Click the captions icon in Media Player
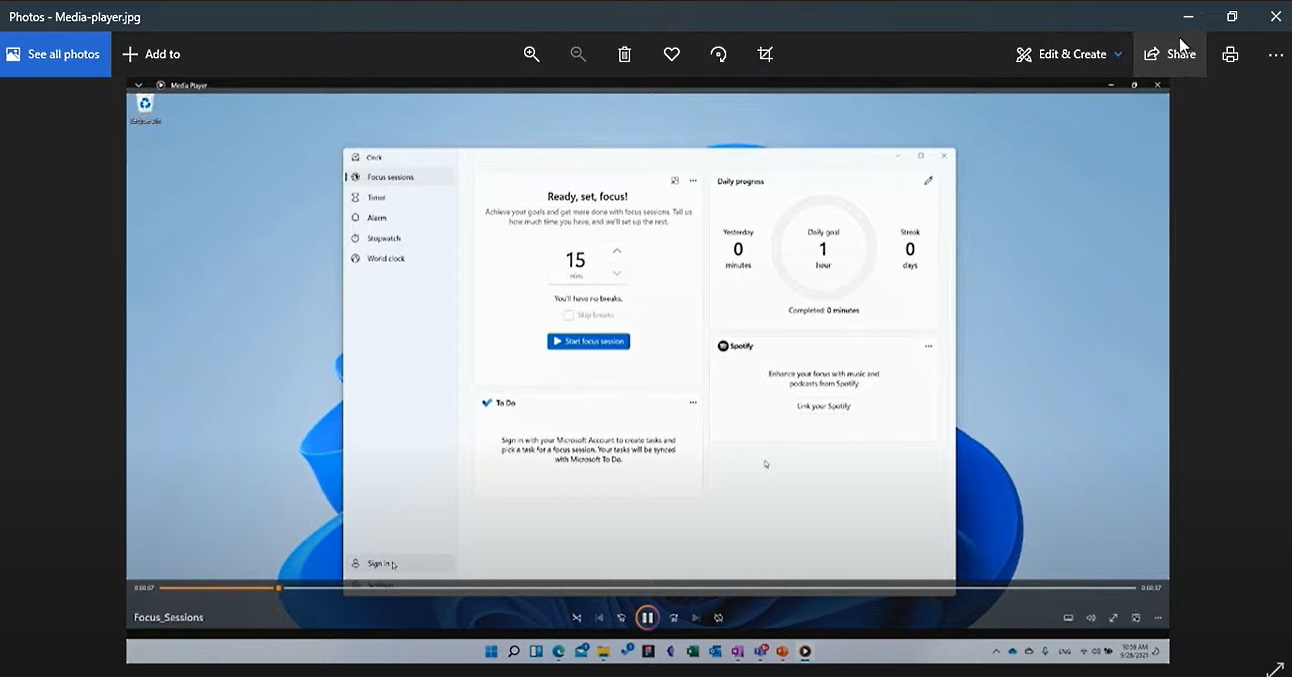 coord(1068,618)
